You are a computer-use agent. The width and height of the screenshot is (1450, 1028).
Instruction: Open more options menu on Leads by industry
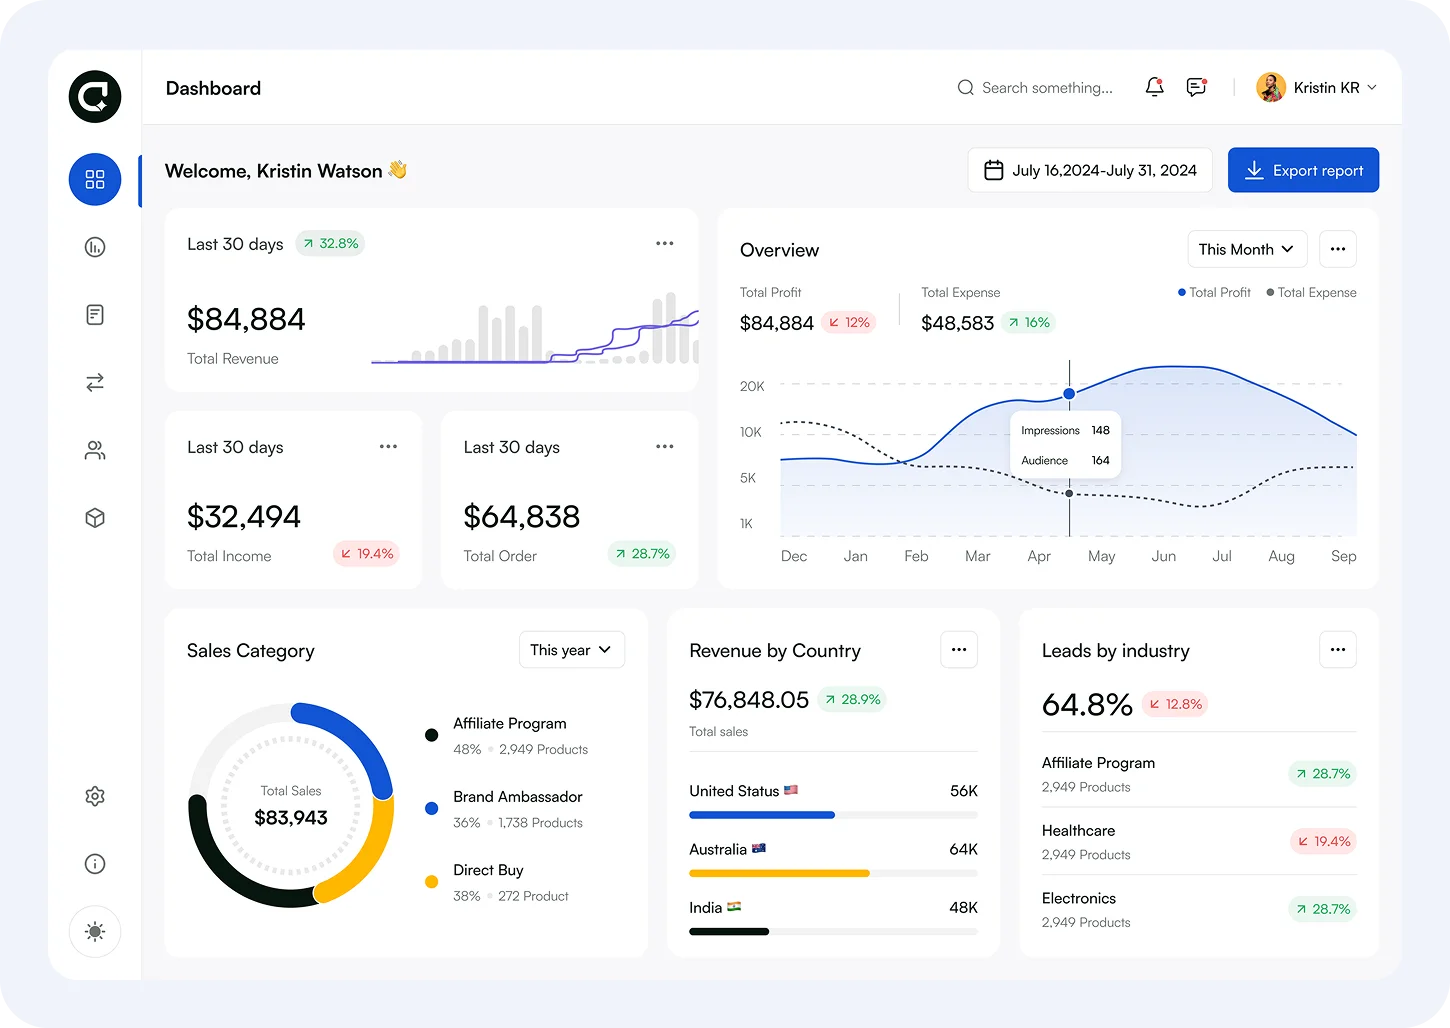tap(1337, 650)
